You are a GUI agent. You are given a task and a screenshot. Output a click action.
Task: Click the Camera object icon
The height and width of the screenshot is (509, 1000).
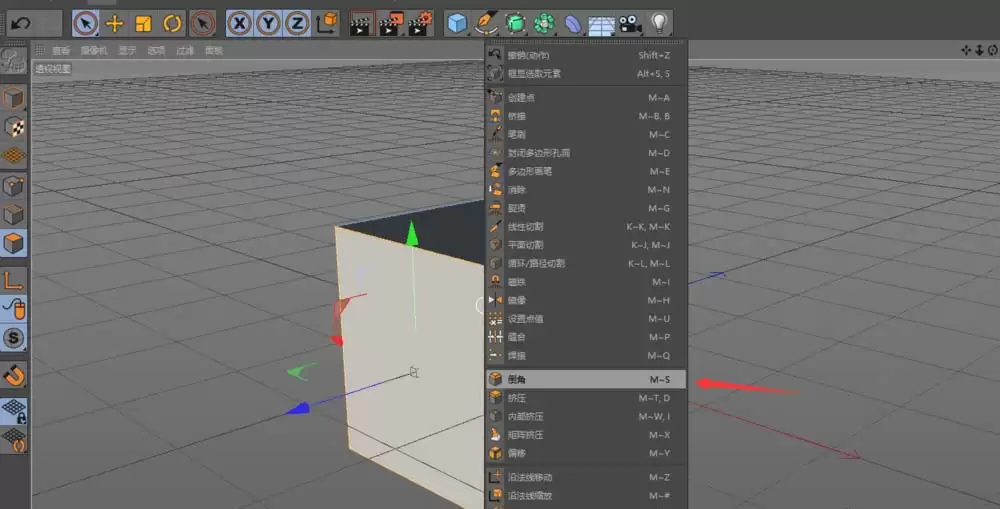[x=630, y=24]
